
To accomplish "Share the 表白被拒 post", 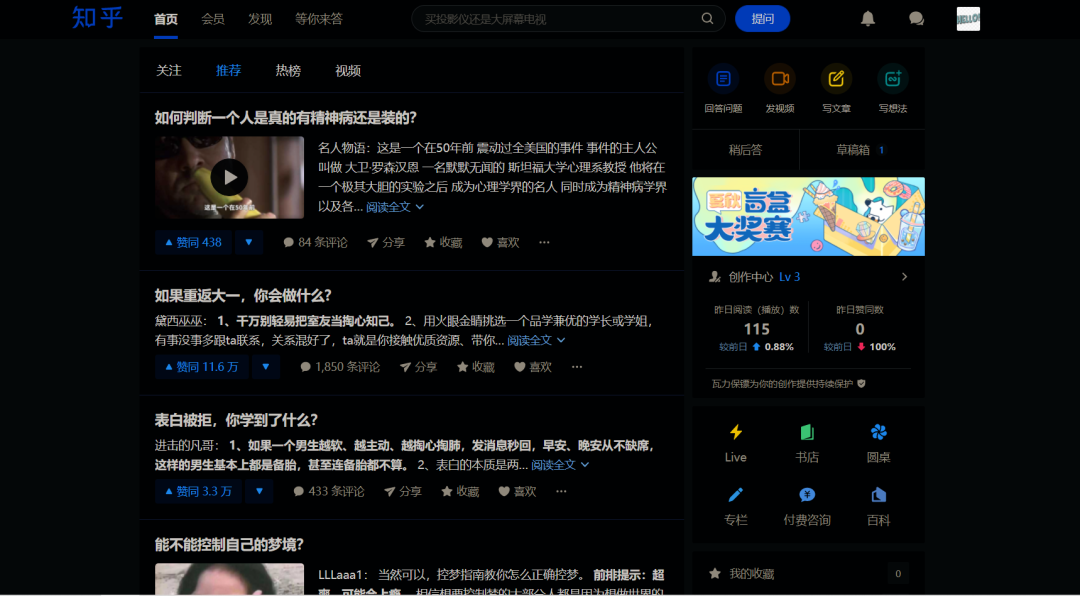I will click(x=402, y=491).
